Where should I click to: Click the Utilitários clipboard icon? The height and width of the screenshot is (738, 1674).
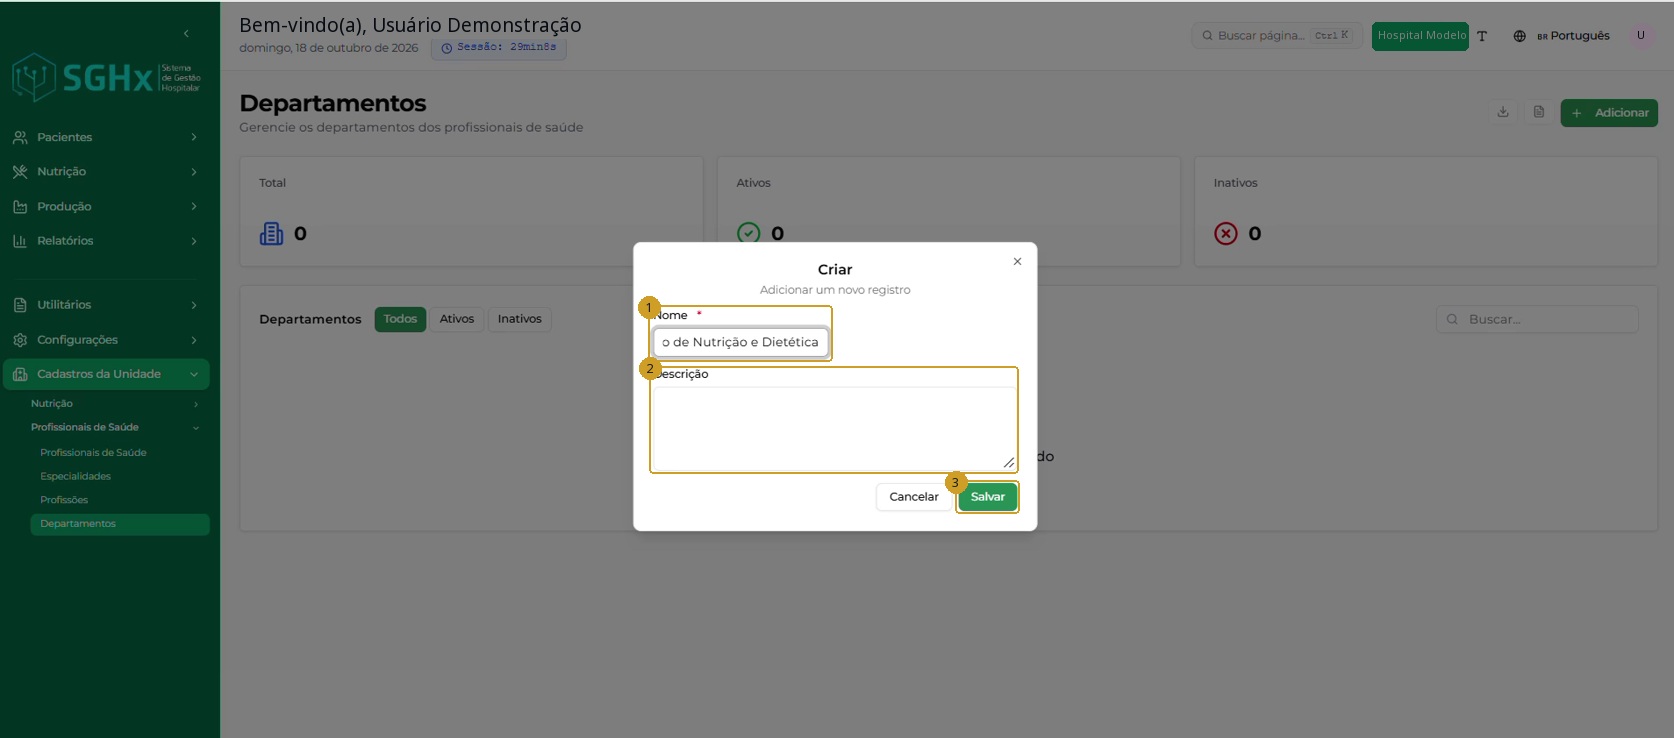[x=20, y=305]
